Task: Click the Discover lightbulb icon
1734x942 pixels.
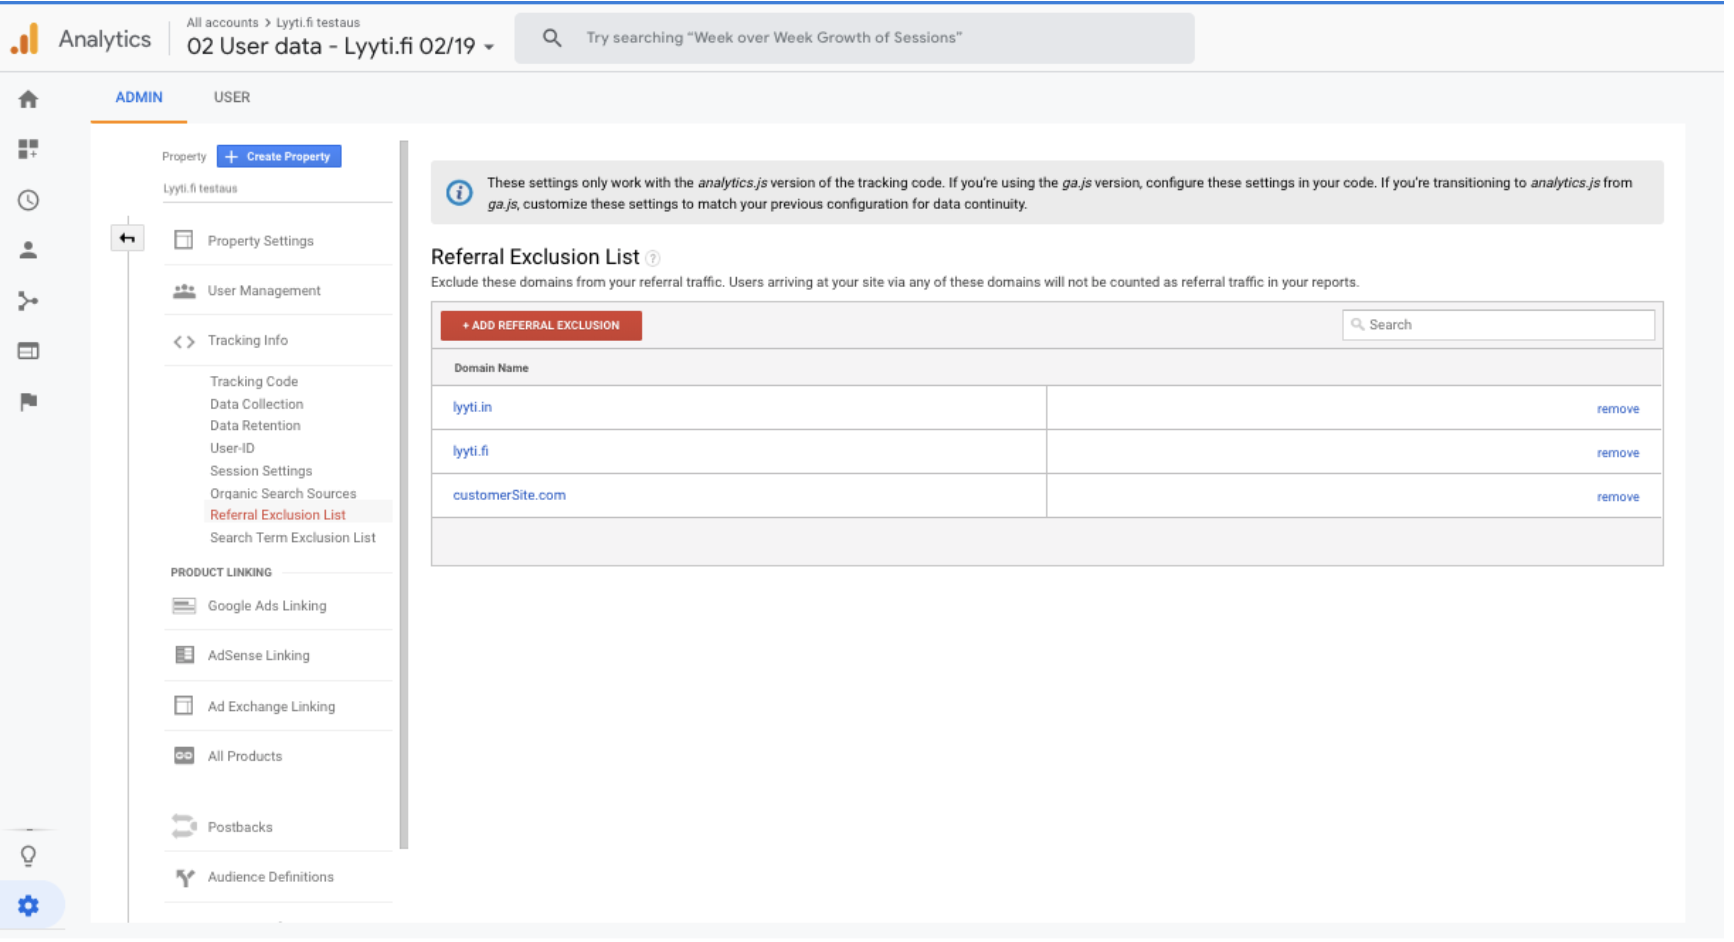Action: [x=28, y=858]
